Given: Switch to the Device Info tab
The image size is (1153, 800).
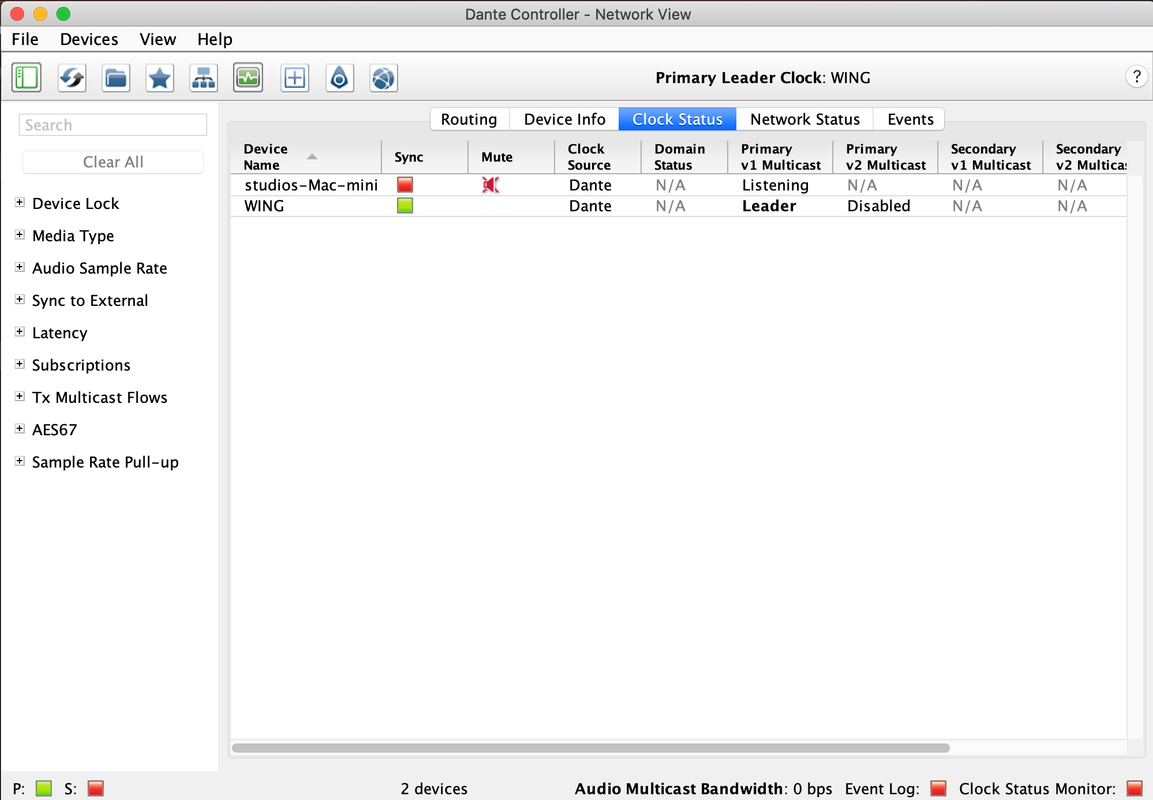Looking at the screenshot, I should [564, 119].
